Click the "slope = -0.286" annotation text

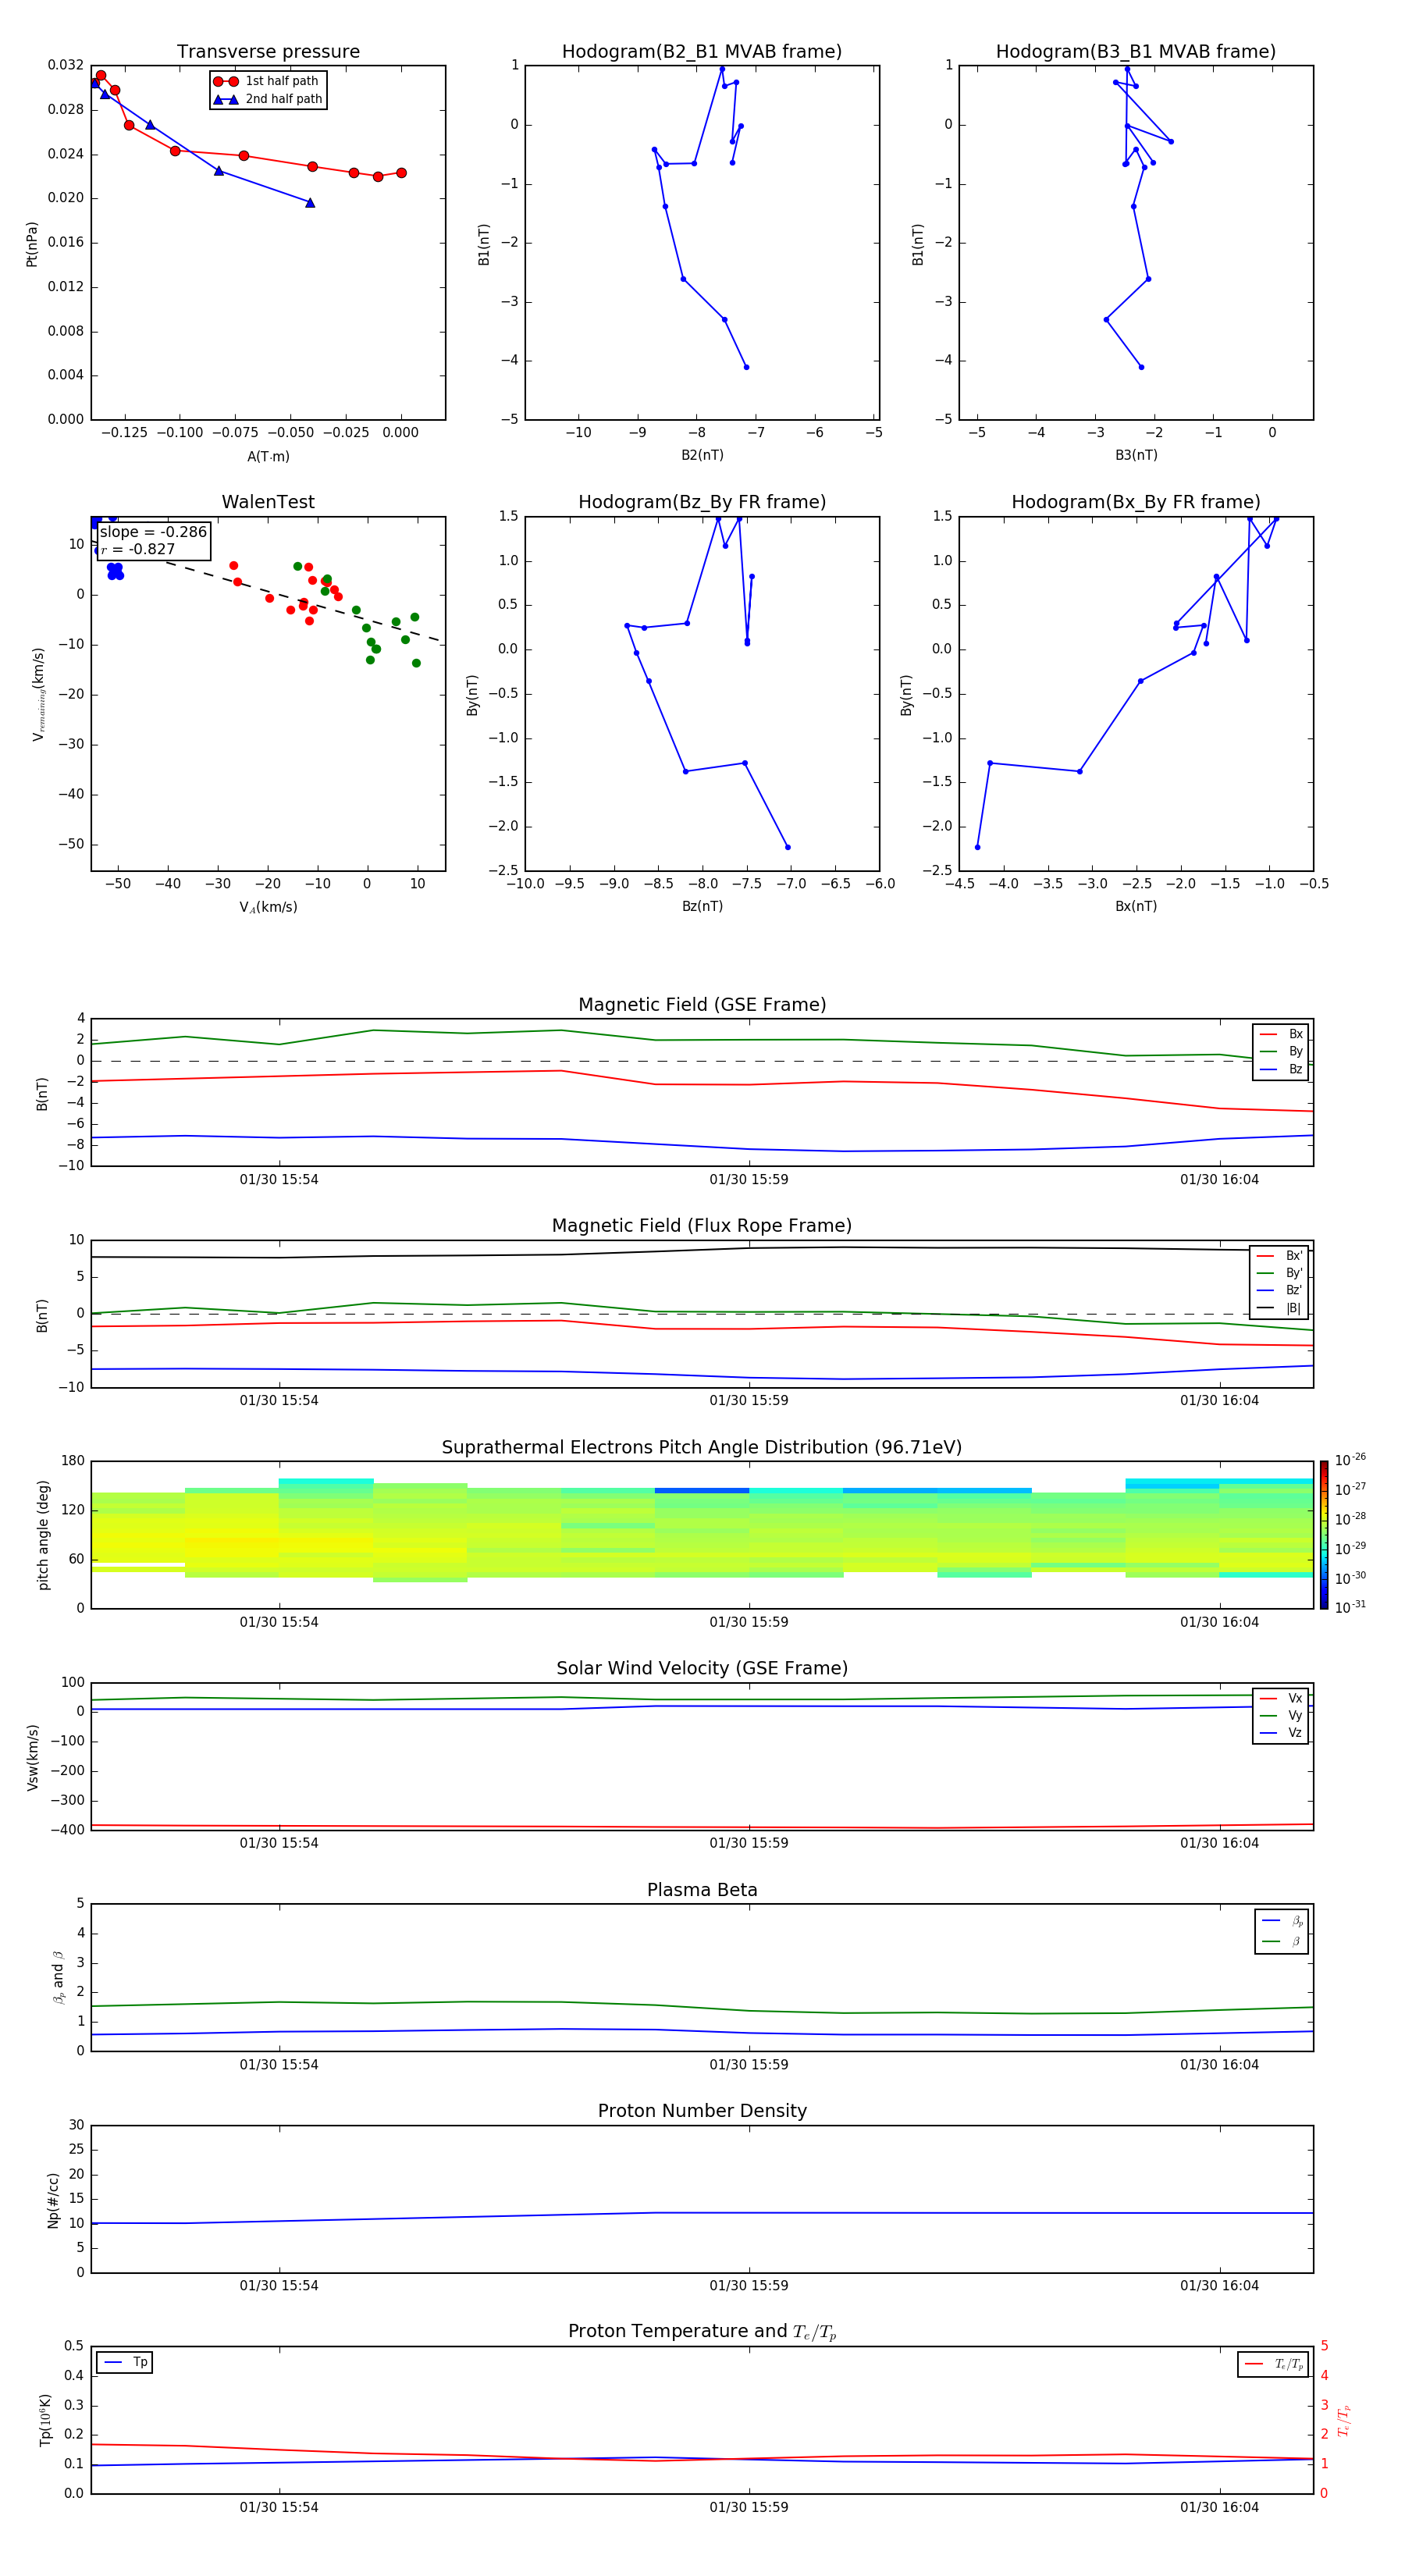tap(153, 532)
